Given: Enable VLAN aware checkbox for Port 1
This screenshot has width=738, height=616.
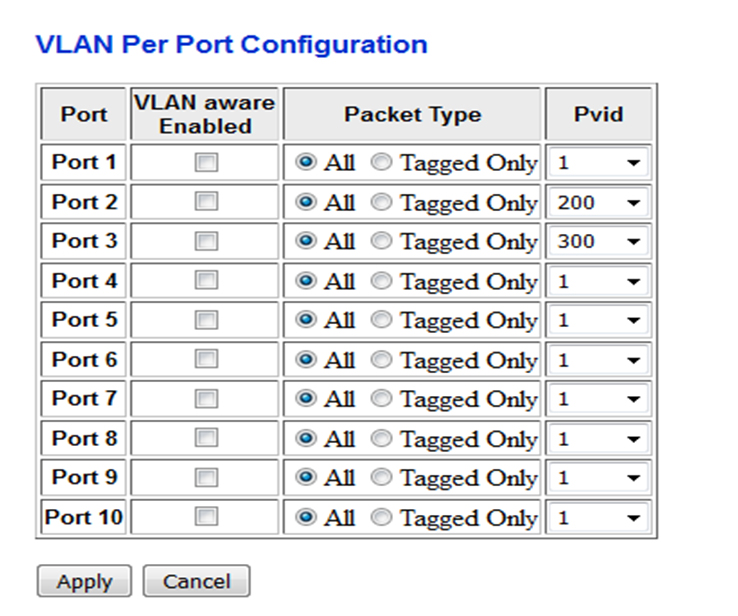Looking at the screenshot, I should click(x=206, y=163).
